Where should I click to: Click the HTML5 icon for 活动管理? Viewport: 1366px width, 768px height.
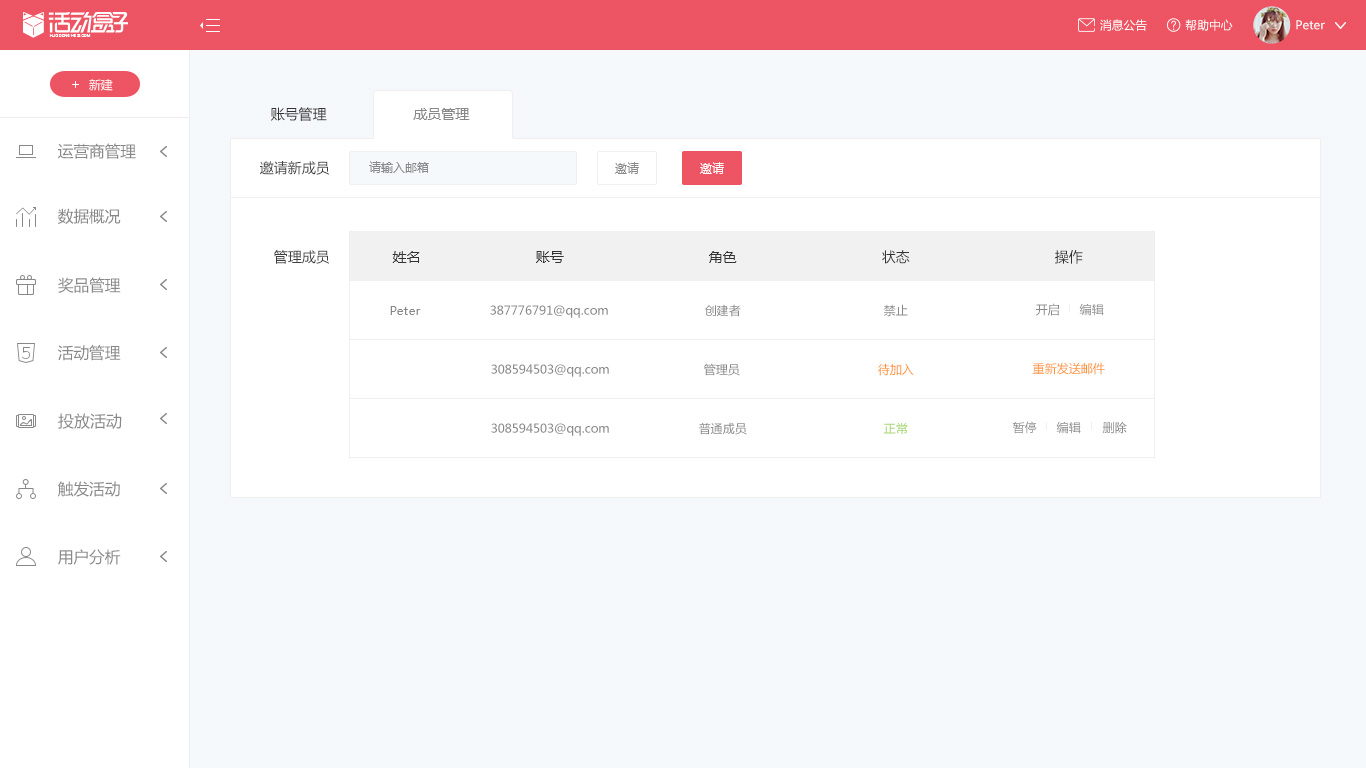coord(26,353)
